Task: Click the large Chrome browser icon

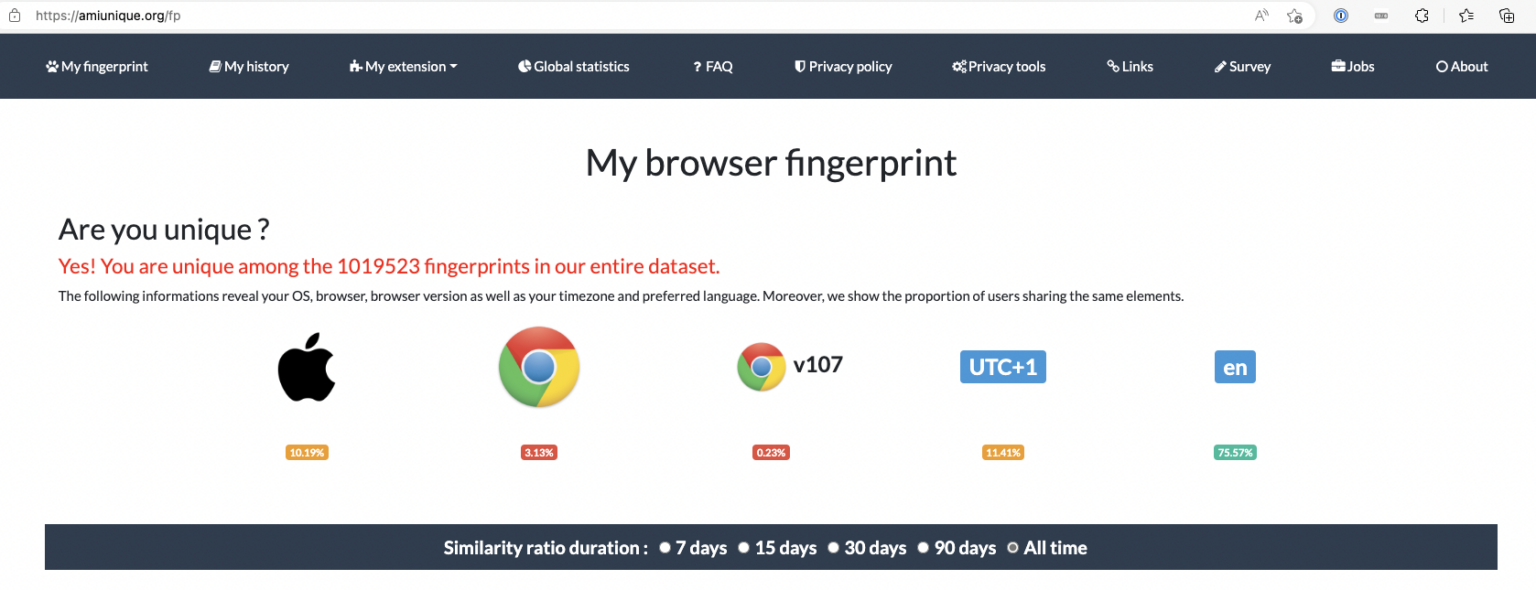Action: point(539,367)
